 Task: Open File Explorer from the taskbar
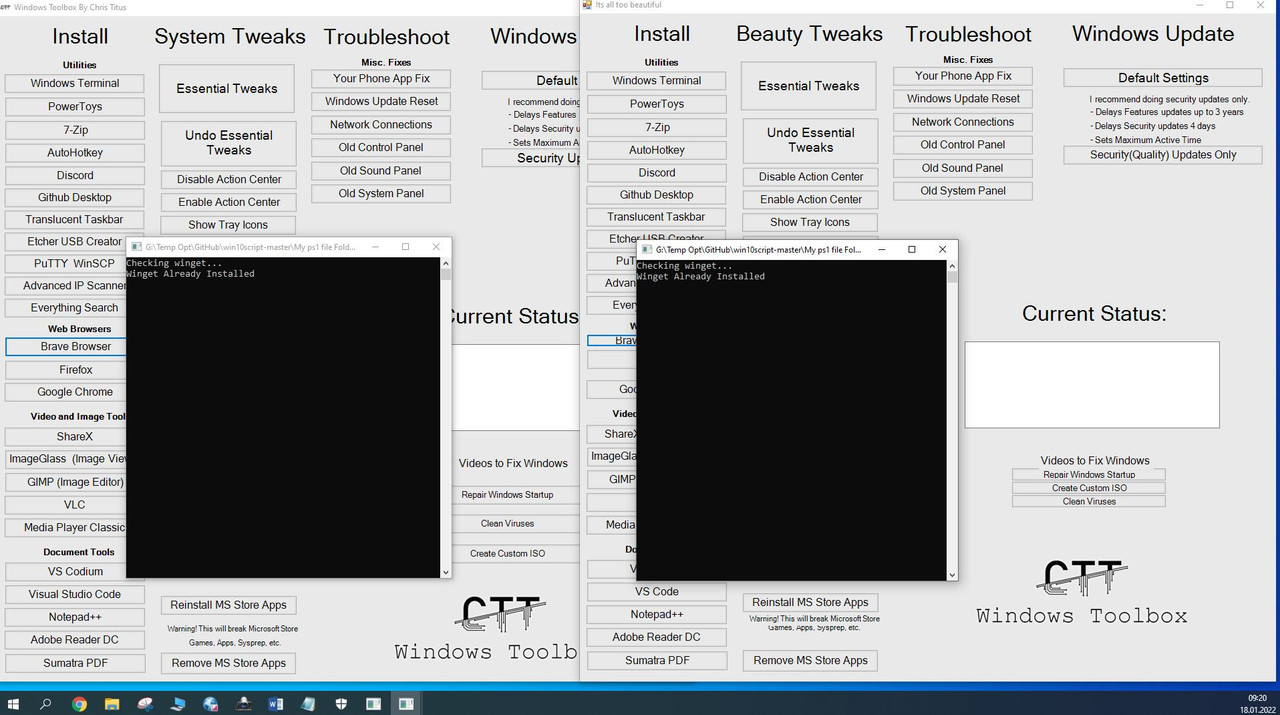point(112,704)
